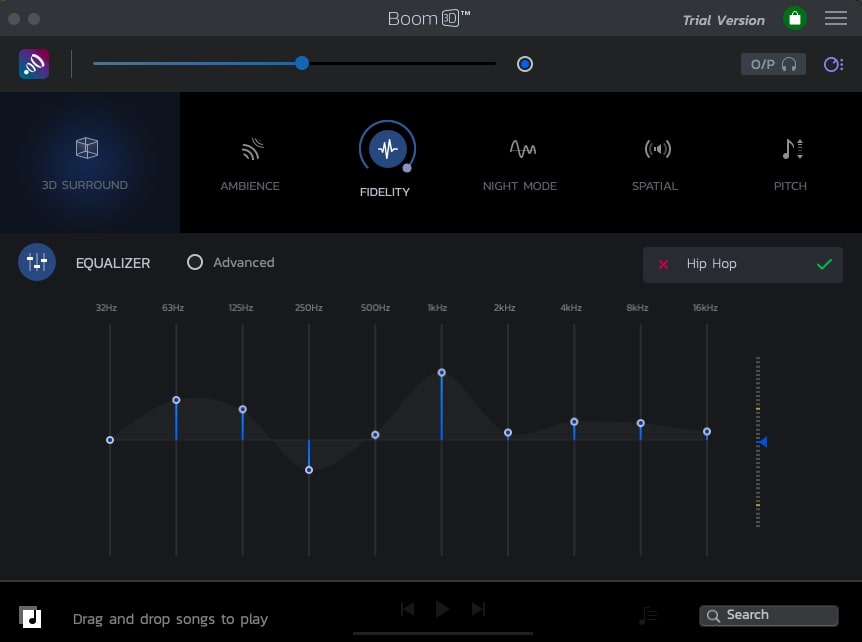The image size is (862, 642).
Task: Click the Boom 3D app logo icon
Action: [x=34, y=65]
